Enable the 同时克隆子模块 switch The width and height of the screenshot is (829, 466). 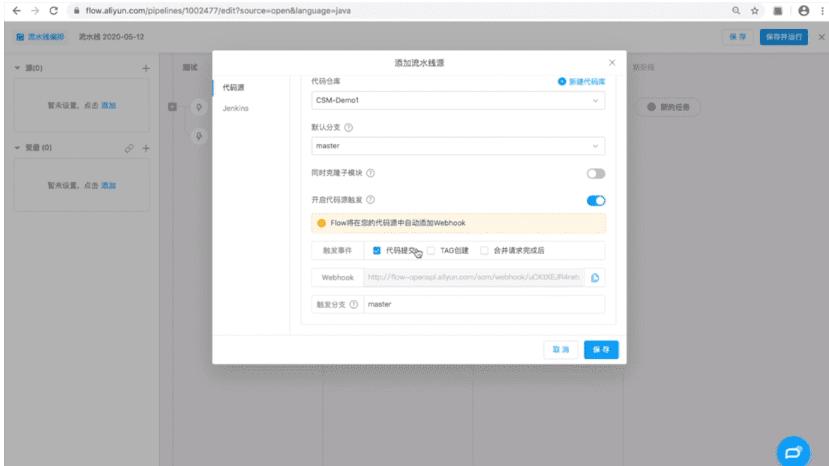tap(596, 173)
